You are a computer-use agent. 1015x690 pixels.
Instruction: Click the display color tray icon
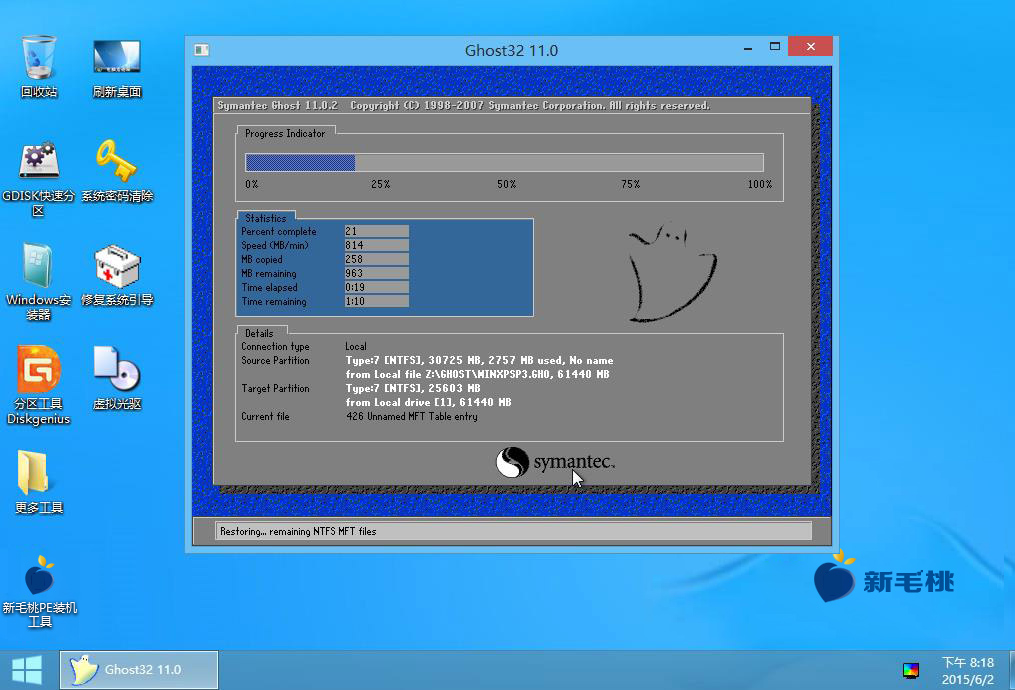tap(911, 671)
